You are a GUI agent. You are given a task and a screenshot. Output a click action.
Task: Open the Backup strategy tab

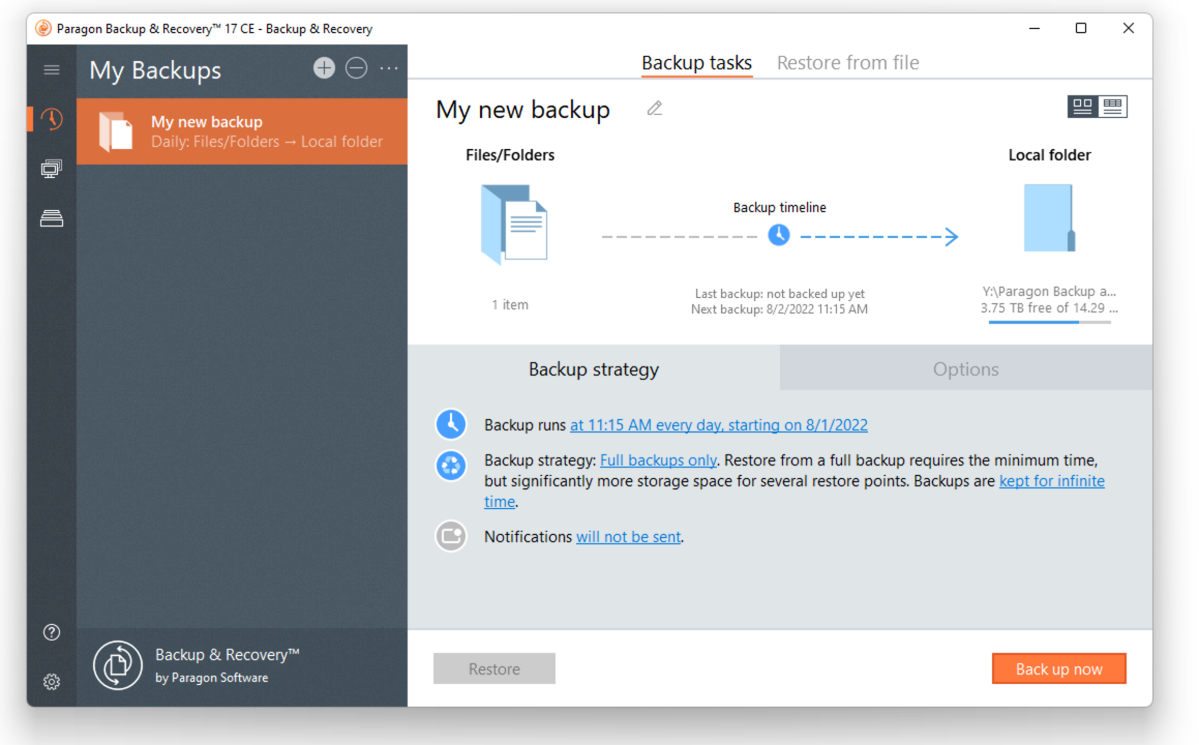click(594, 369)
